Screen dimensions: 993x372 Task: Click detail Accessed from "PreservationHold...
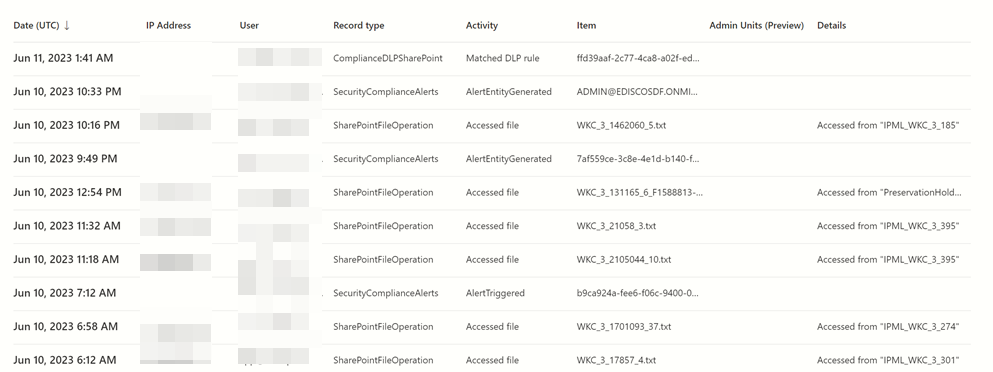tap(889, 193)
